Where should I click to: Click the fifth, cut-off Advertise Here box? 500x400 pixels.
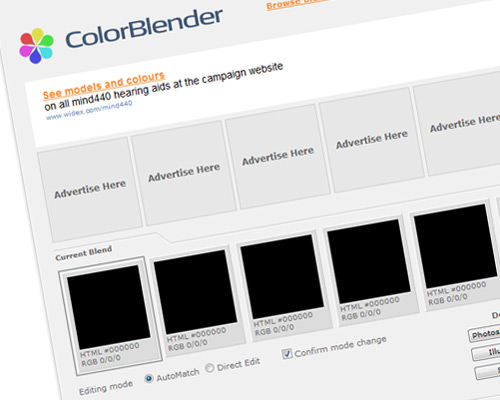[463, 124]
